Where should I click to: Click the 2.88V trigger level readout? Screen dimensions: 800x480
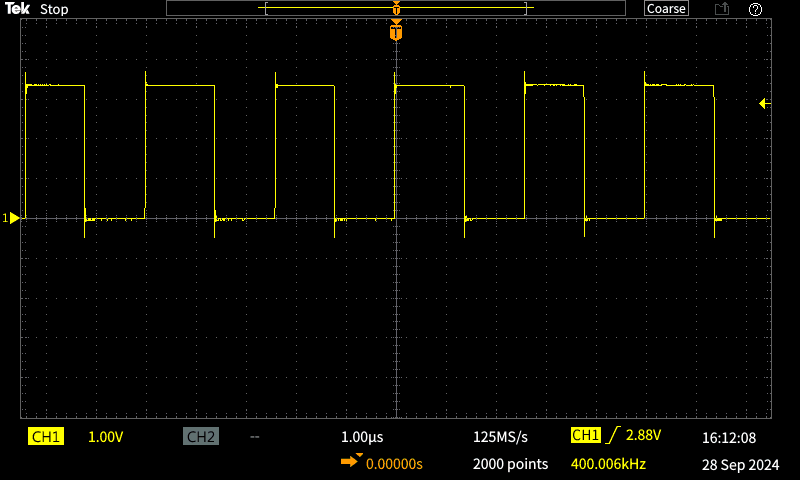pyautogui.click(x=643, y=435)
